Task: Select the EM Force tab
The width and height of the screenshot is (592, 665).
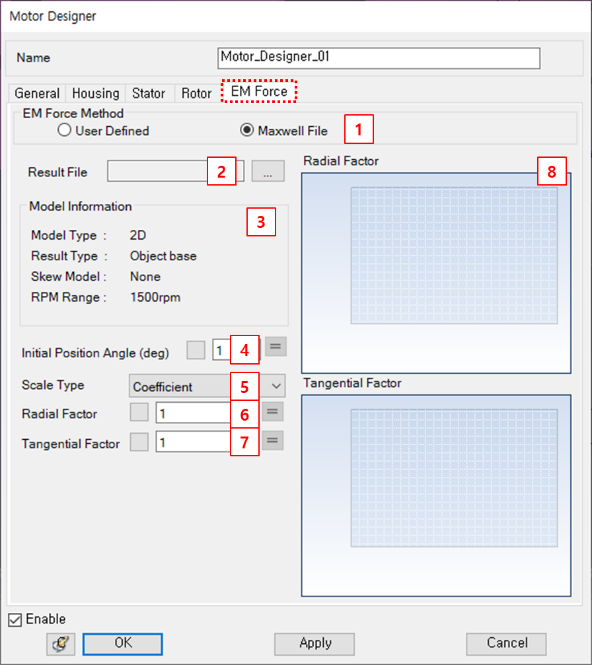Action: pyautogui.click(x=259, y=91)
